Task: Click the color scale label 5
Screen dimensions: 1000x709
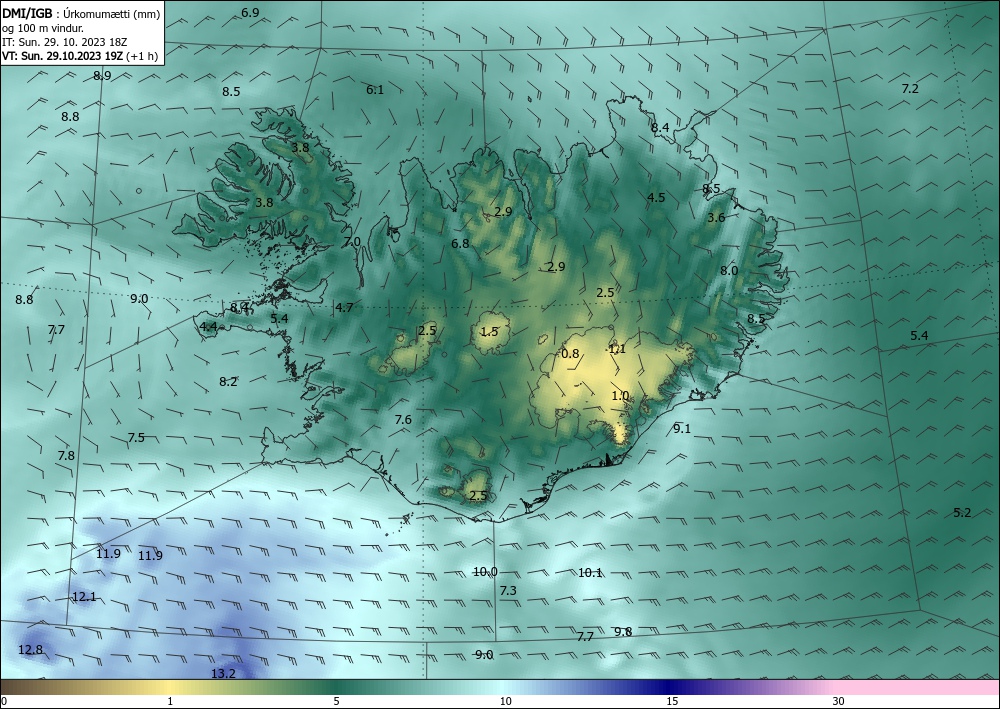Action: (x=336, y=701)
